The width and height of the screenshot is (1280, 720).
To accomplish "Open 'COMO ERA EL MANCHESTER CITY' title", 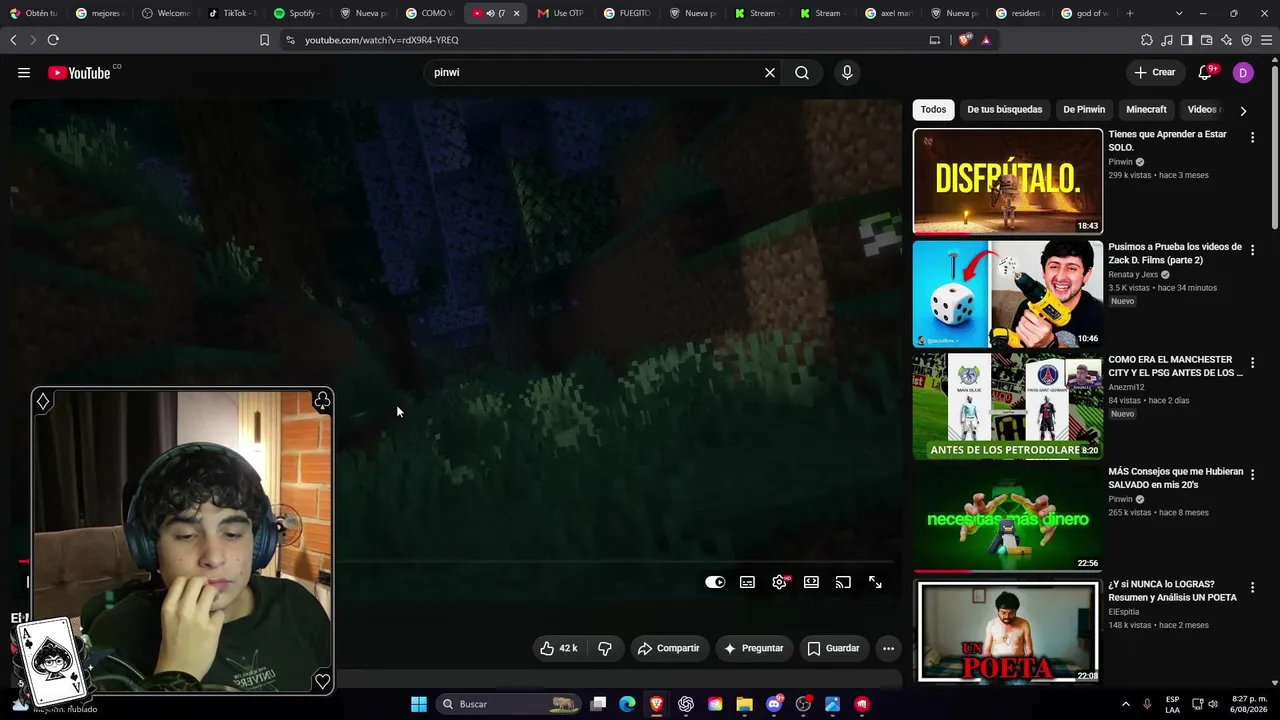I will (1175, 366).
